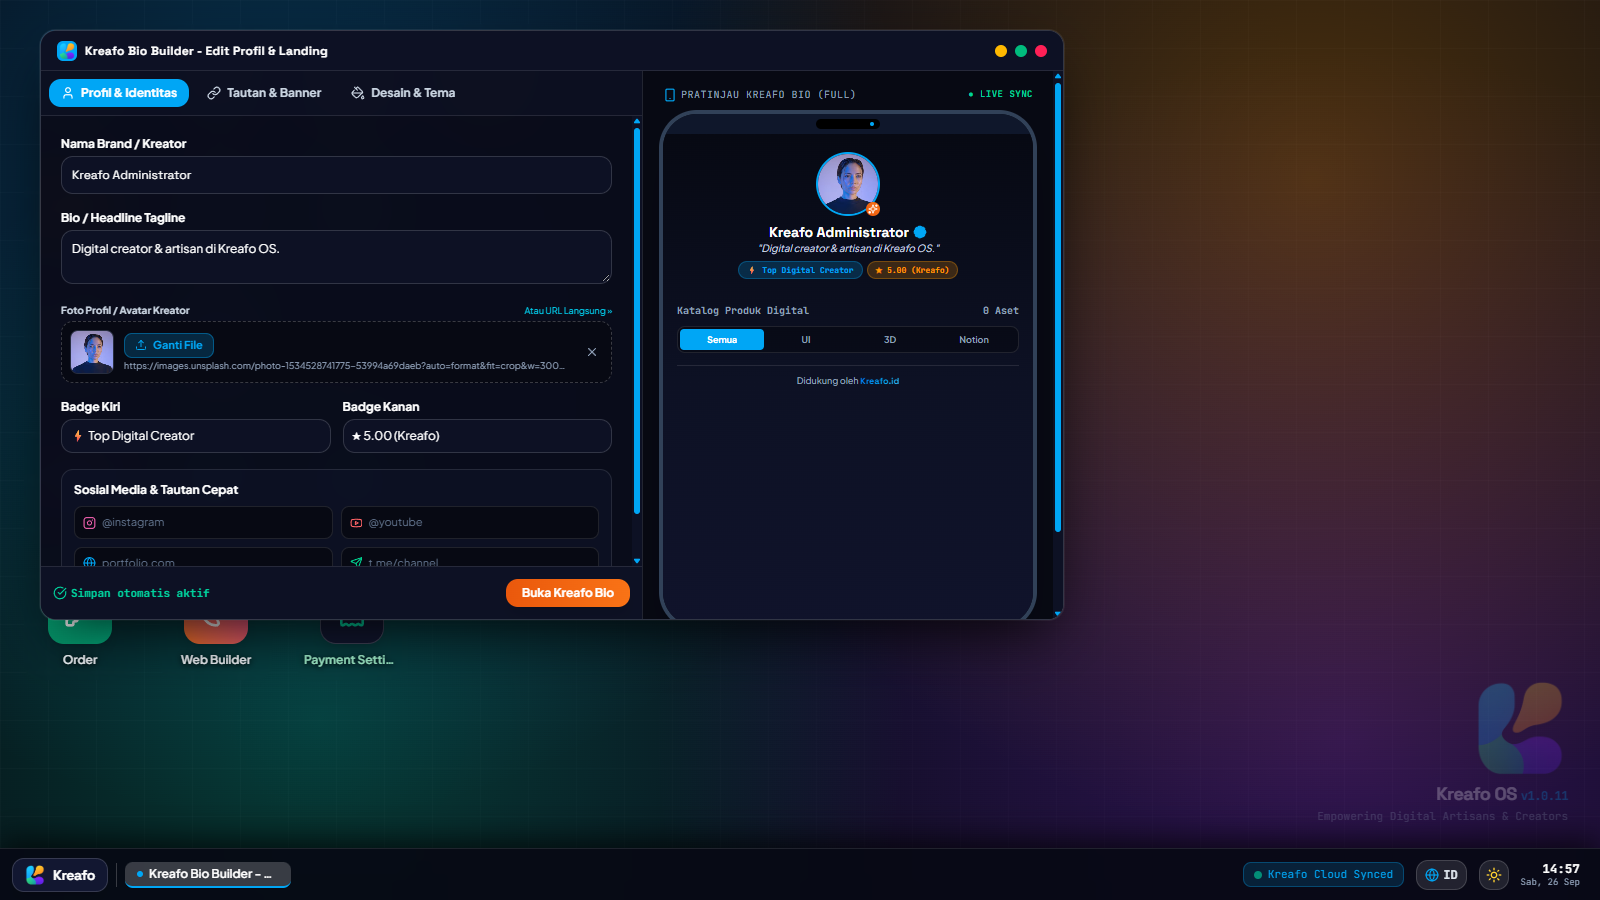1600x900 pixels.
Task: Edit the Badge Kiri field
Action: pos(196,436)
